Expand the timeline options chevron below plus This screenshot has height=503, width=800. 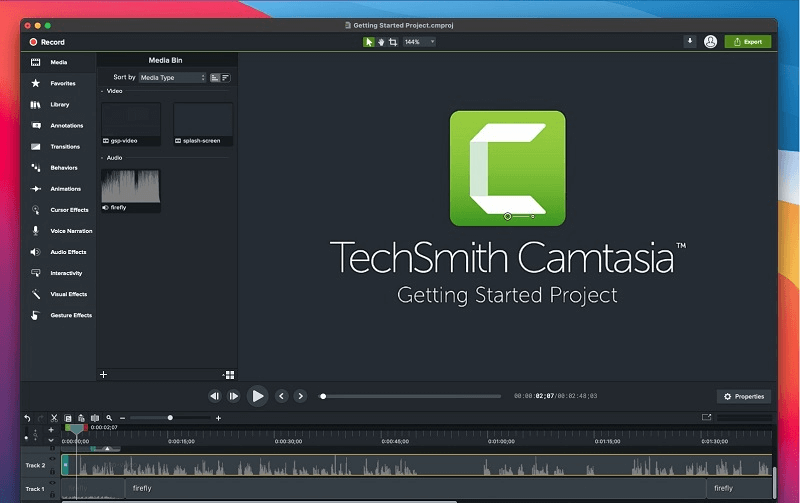click(51, 440)
